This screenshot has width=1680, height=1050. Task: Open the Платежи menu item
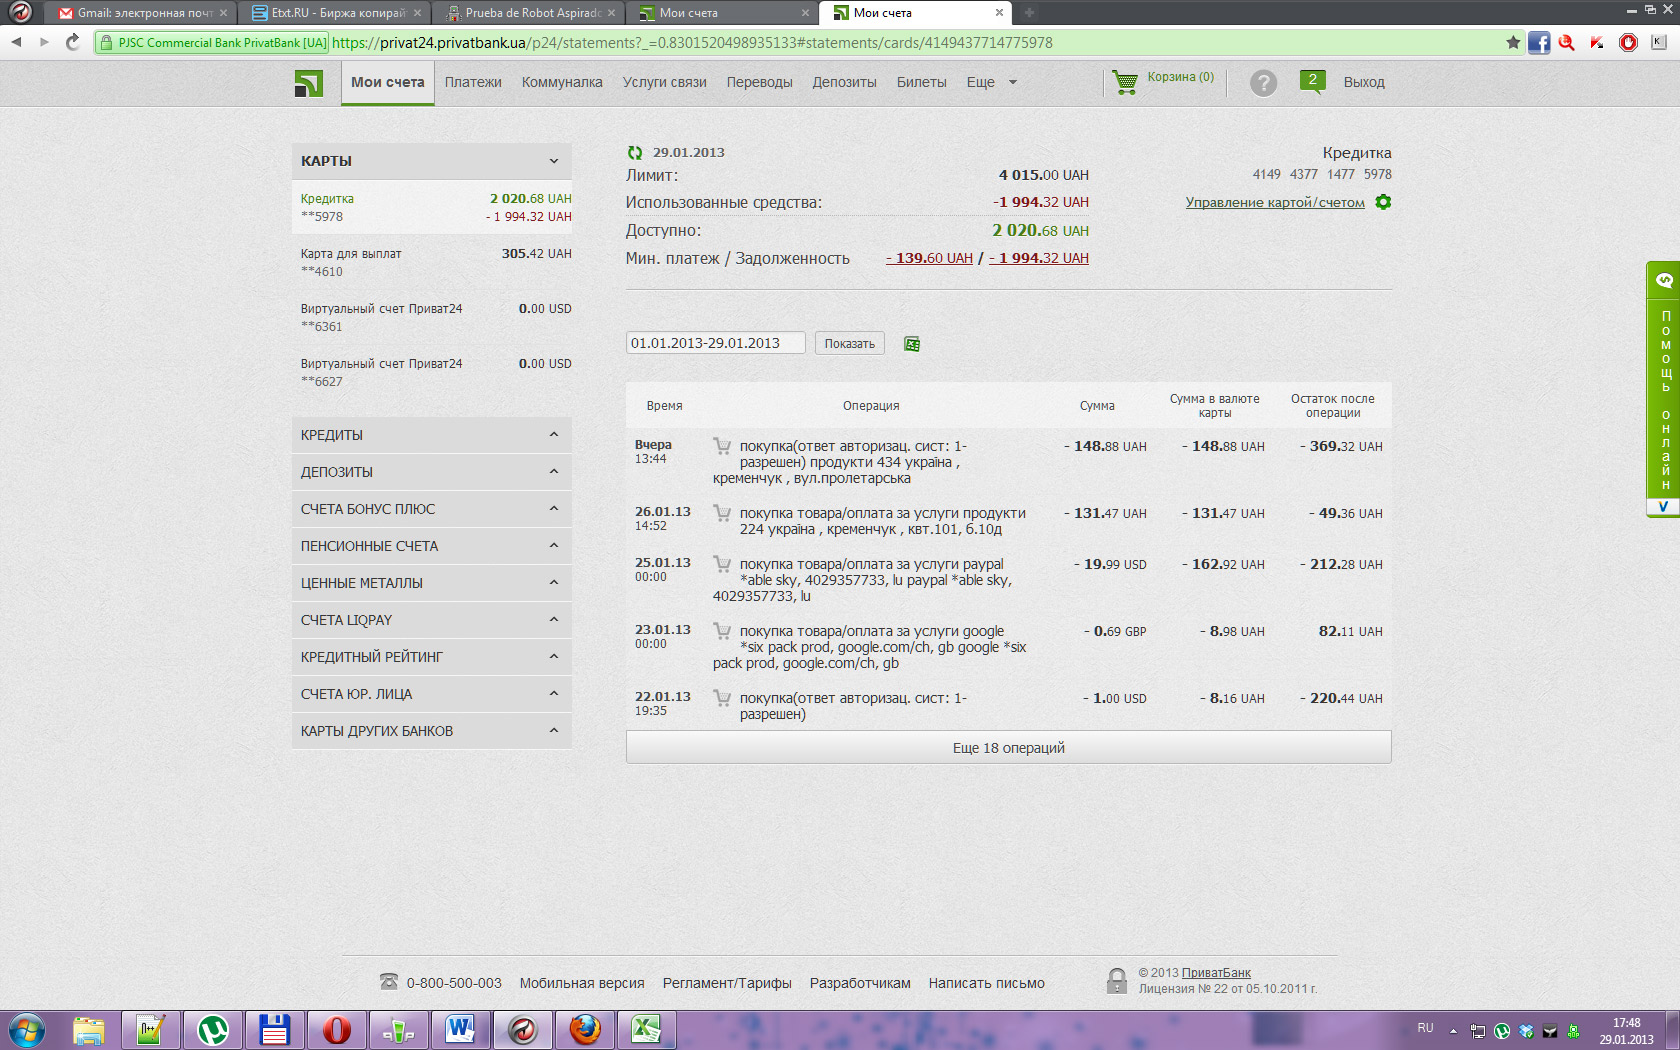click(x=473, y=83)
